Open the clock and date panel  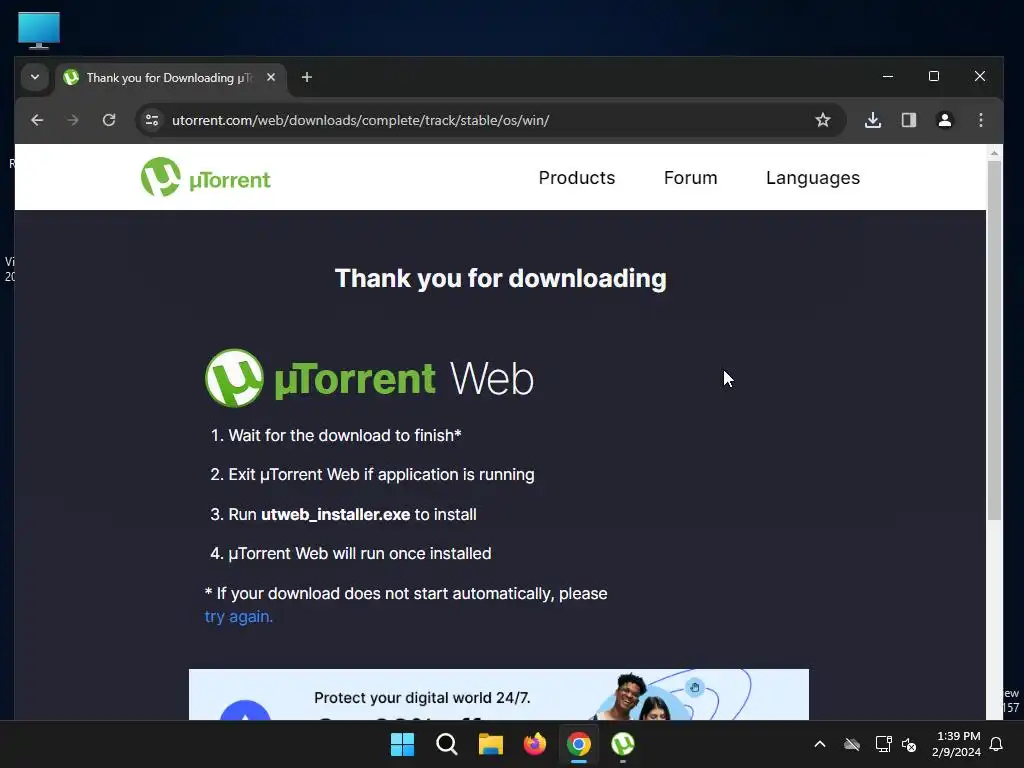pos(957,744)
